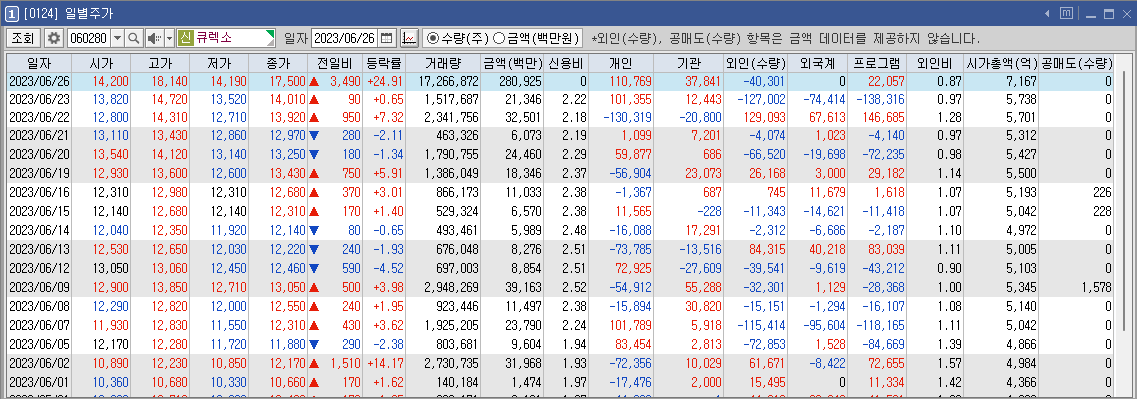Click the 프로그램 column header

coord(877,63)
